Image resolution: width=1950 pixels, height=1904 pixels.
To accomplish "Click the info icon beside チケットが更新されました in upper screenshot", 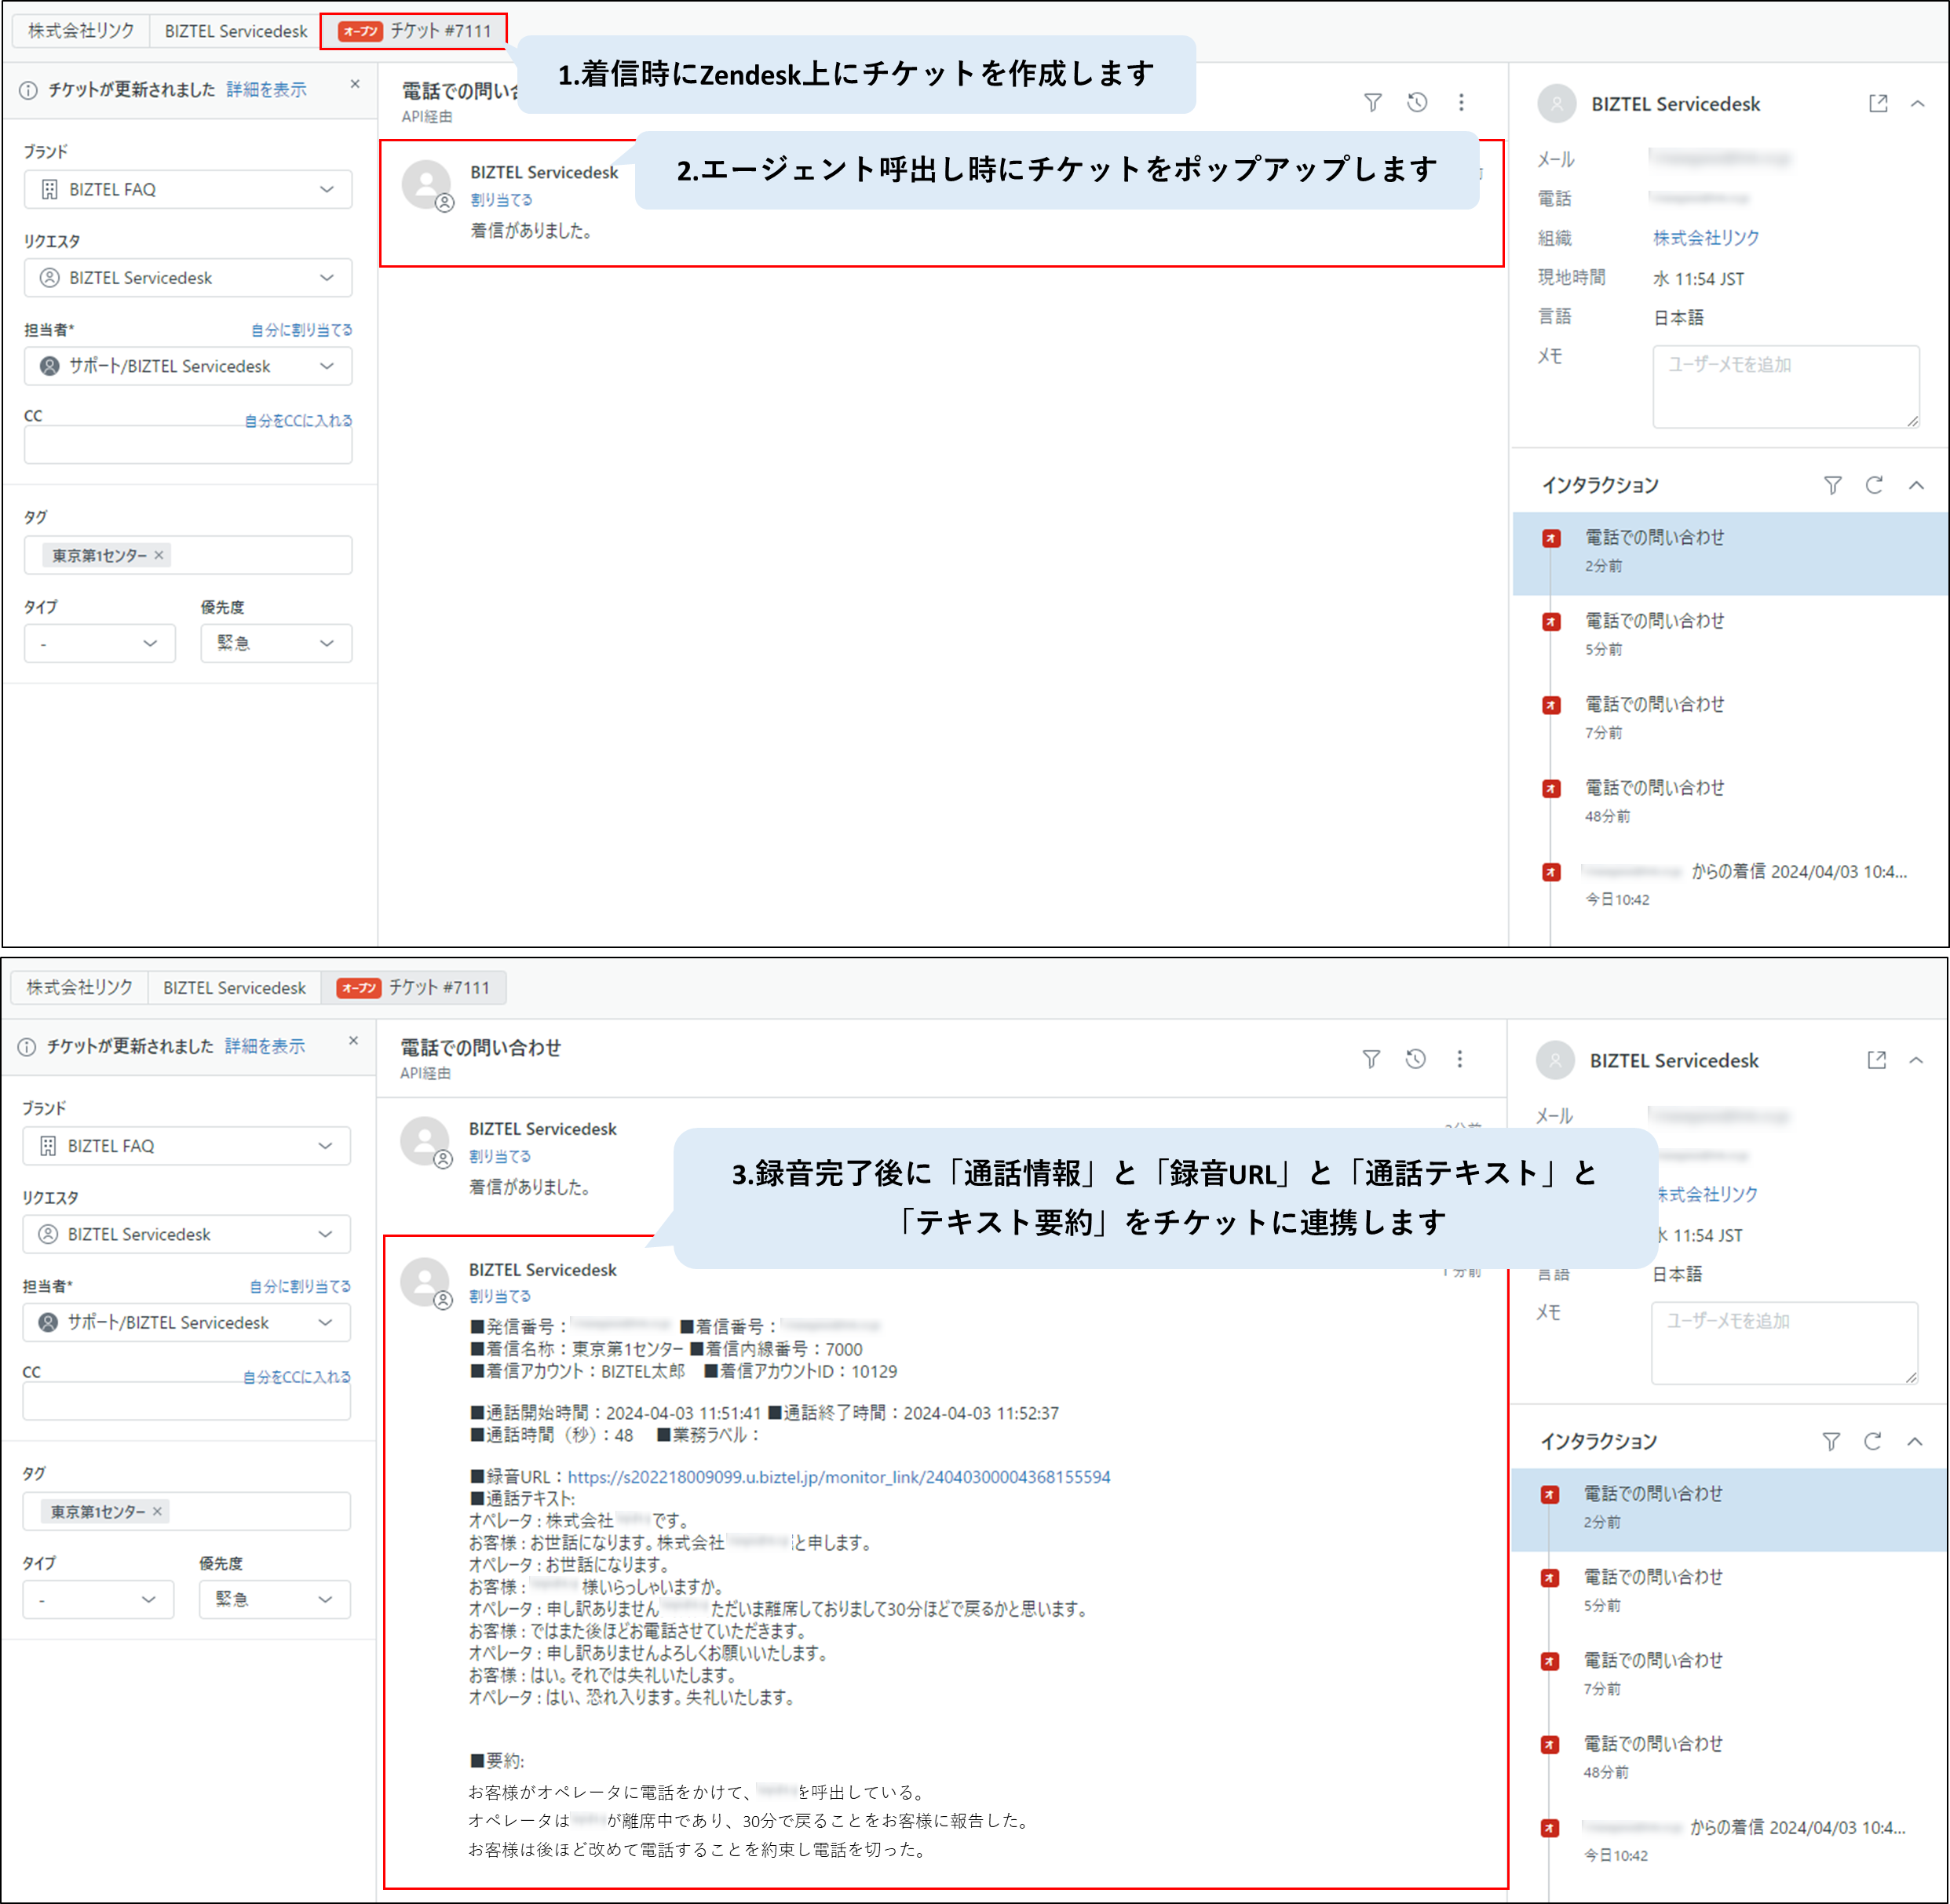I will [x=28, y=90].
